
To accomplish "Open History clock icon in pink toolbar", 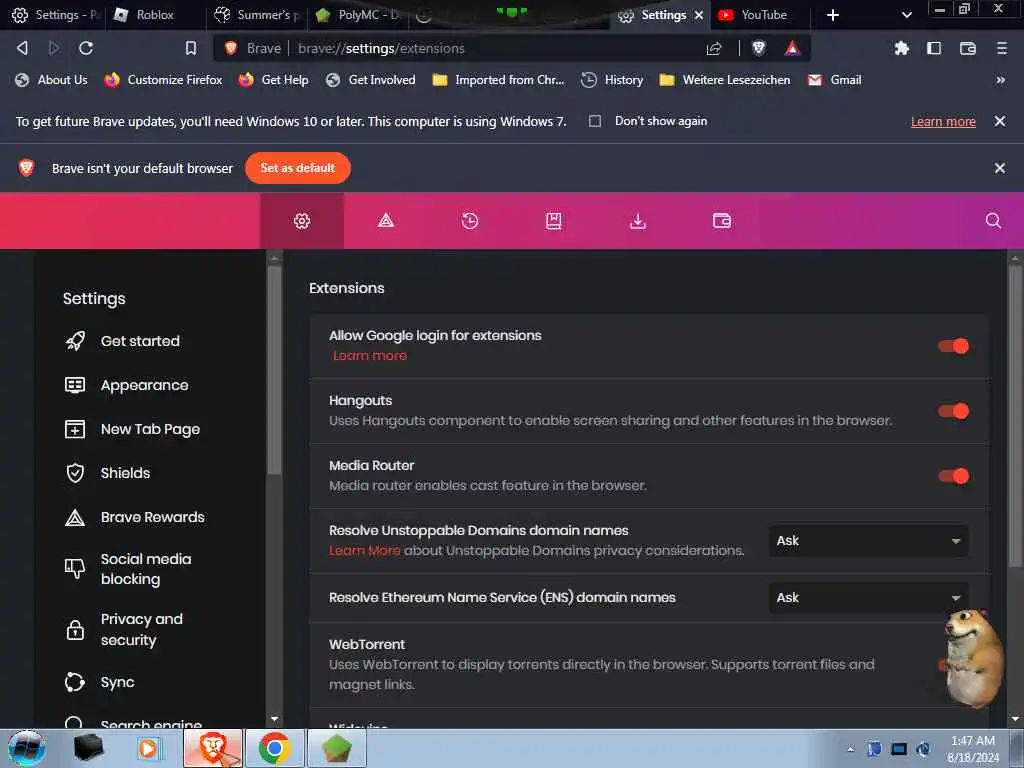I will [470, 221].
